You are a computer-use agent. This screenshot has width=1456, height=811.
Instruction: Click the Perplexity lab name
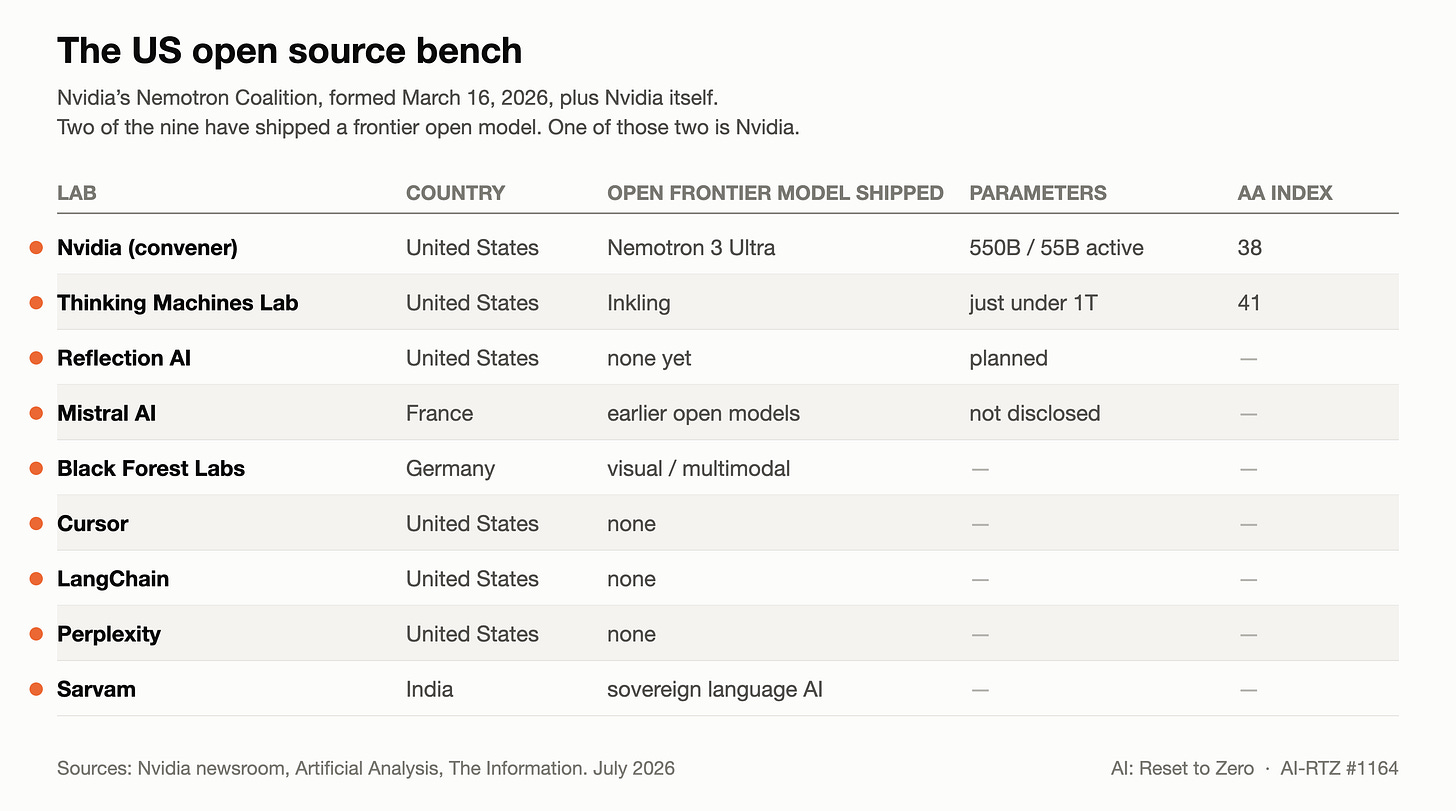[109, 634]
